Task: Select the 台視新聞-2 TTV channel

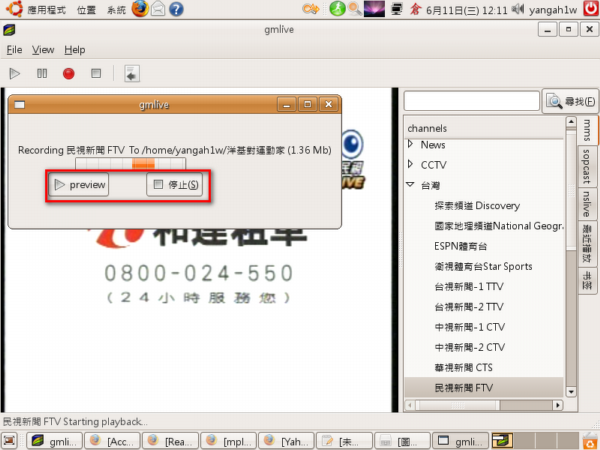Action: (469, 307)
